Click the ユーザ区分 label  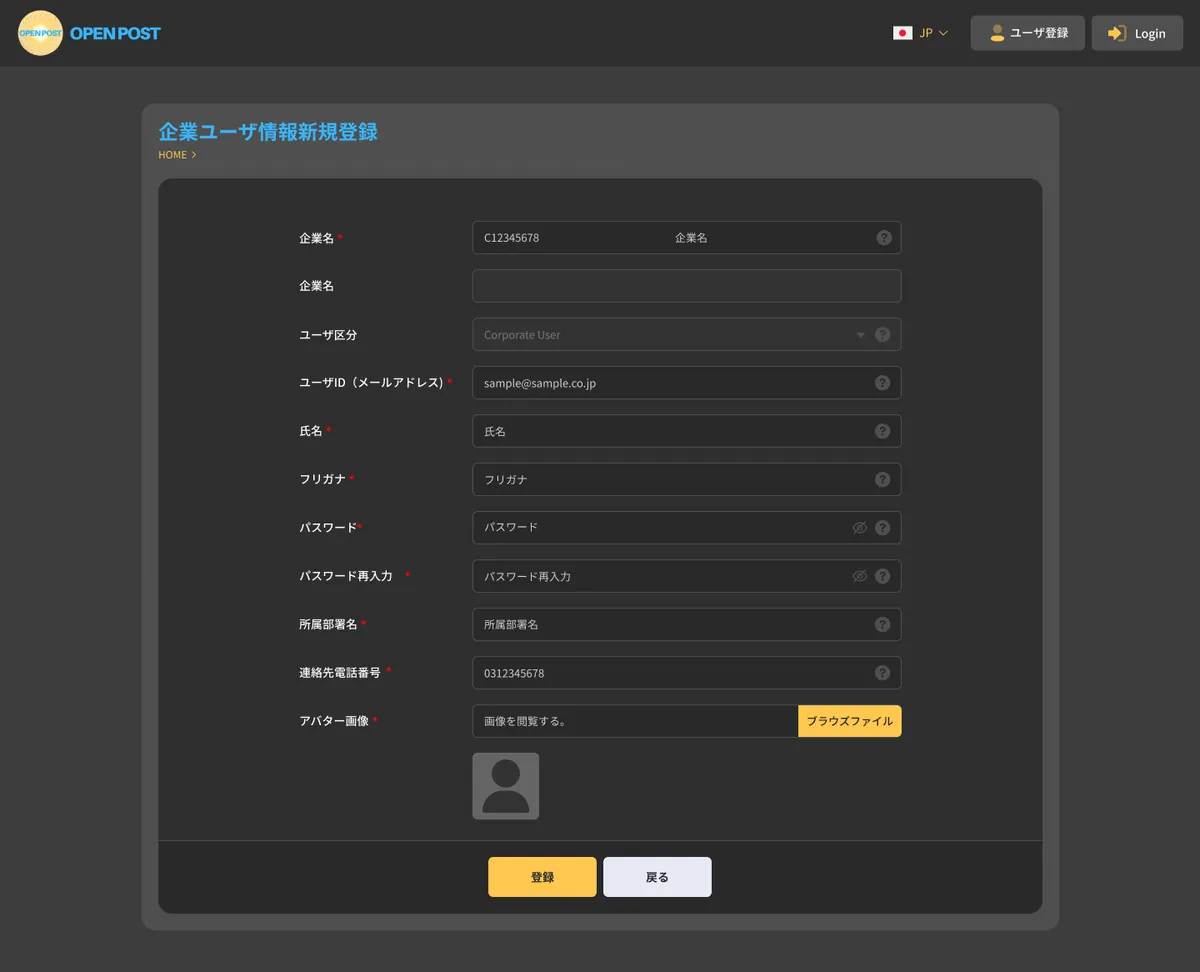click(x=328, y=335)
